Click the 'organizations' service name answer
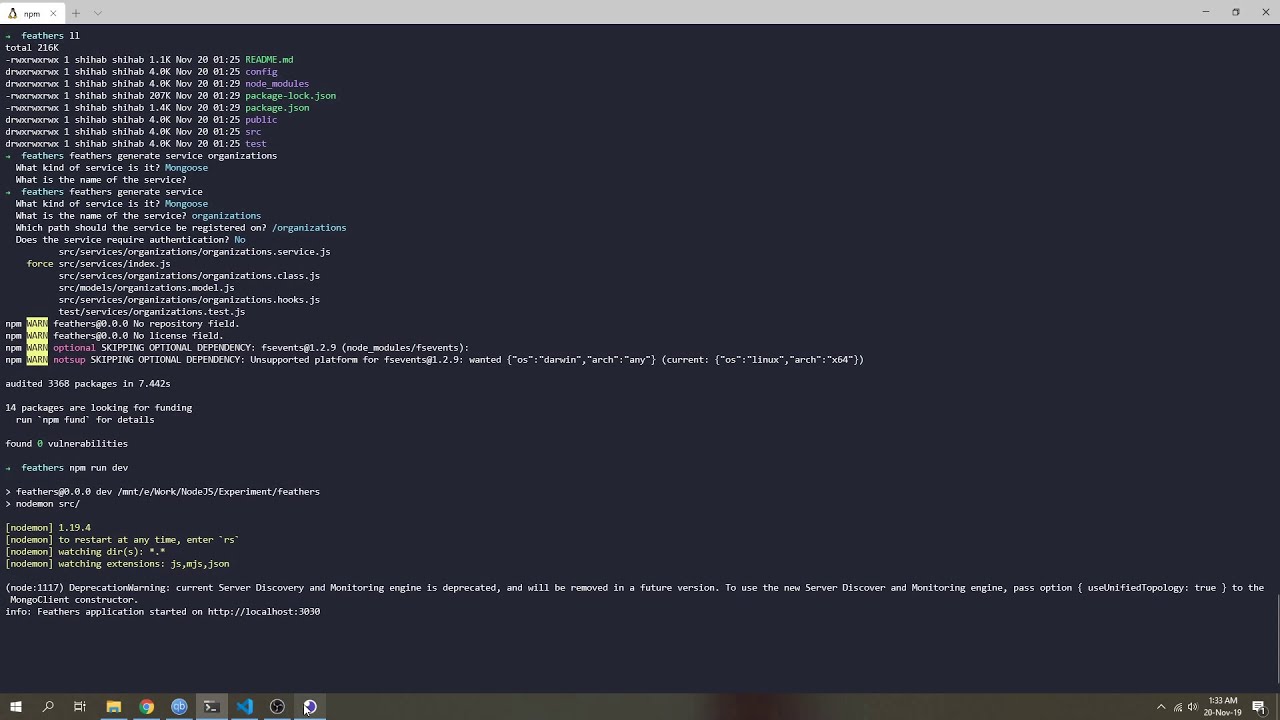This screenshot has width=1280, height=720. coord(226,216)
